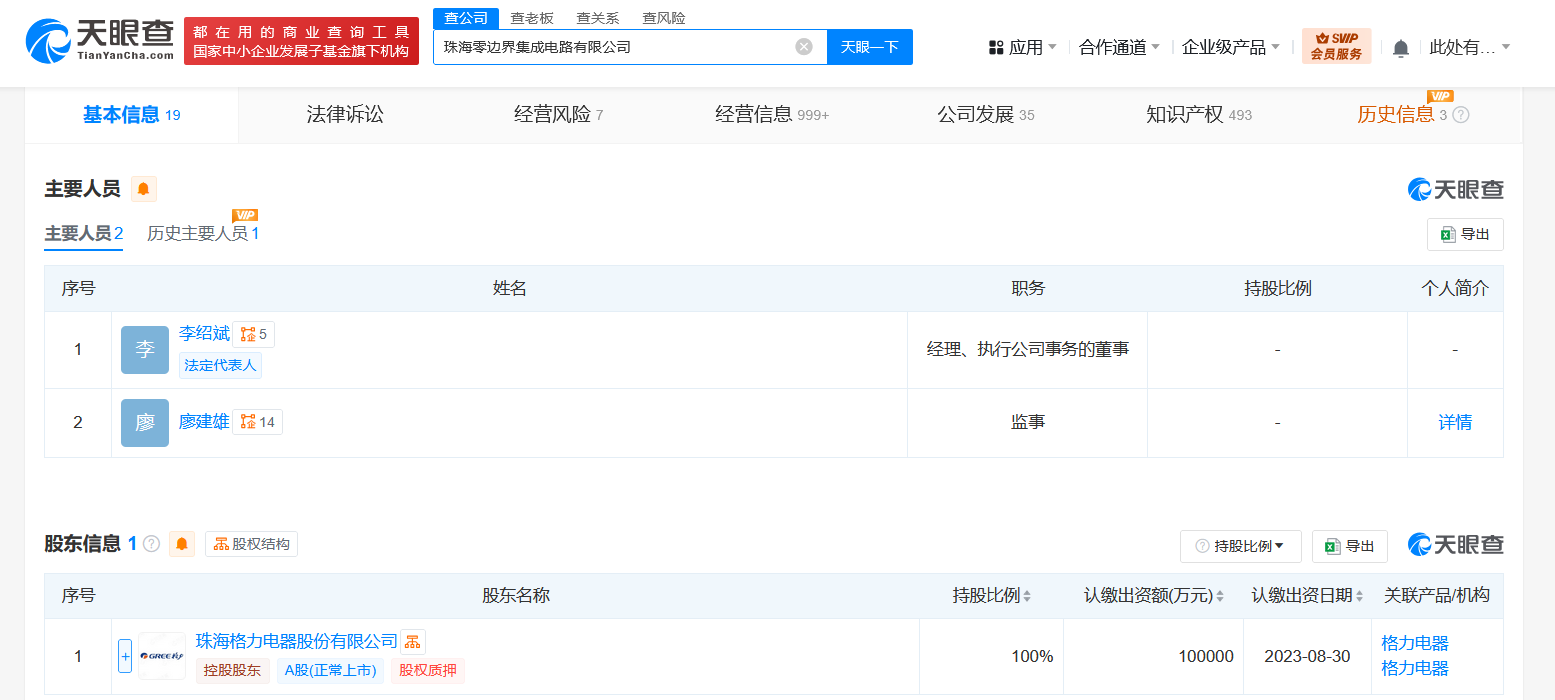
Task: Open relation graph icon next to 廖建雄
Action: 257,422
